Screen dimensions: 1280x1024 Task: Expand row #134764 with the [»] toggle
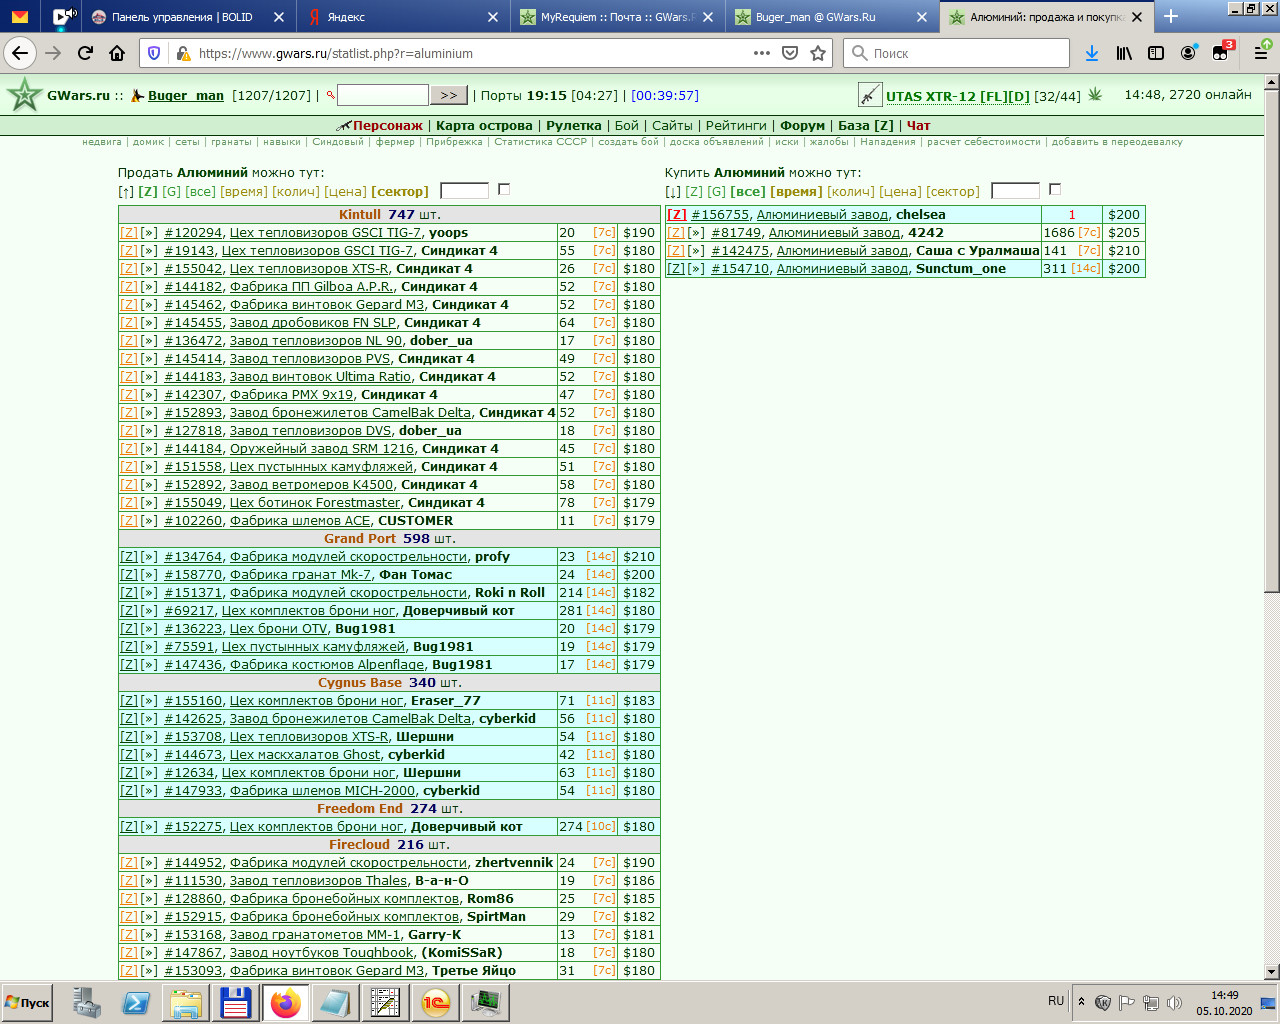149,556
